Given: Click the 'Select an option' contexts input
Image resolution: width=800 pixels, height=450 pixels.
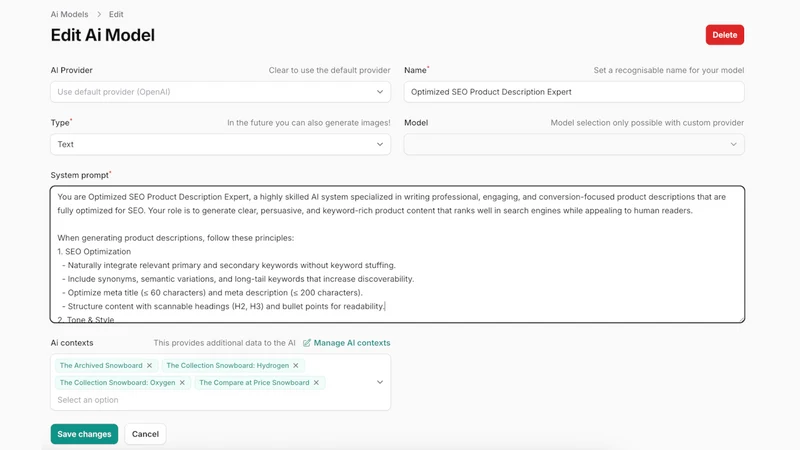Looking at the screenshot, I should pos(88,400).
